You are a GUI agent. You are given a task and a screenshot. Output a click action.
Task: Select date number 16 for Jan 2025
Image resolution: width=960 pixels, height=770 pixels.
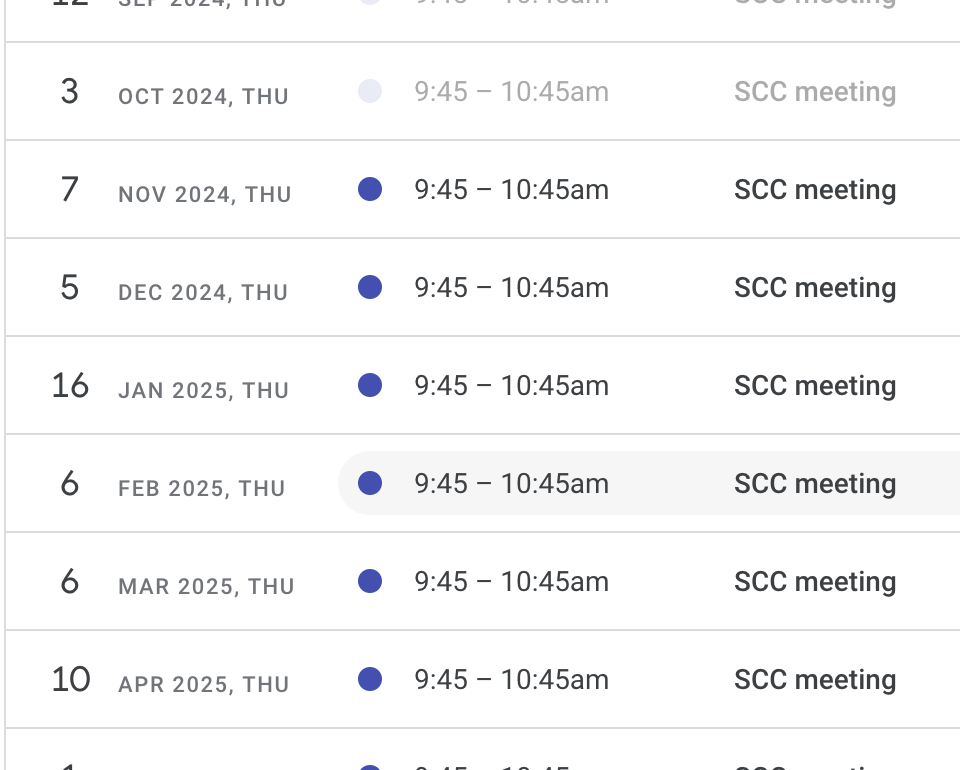point(70,386)
